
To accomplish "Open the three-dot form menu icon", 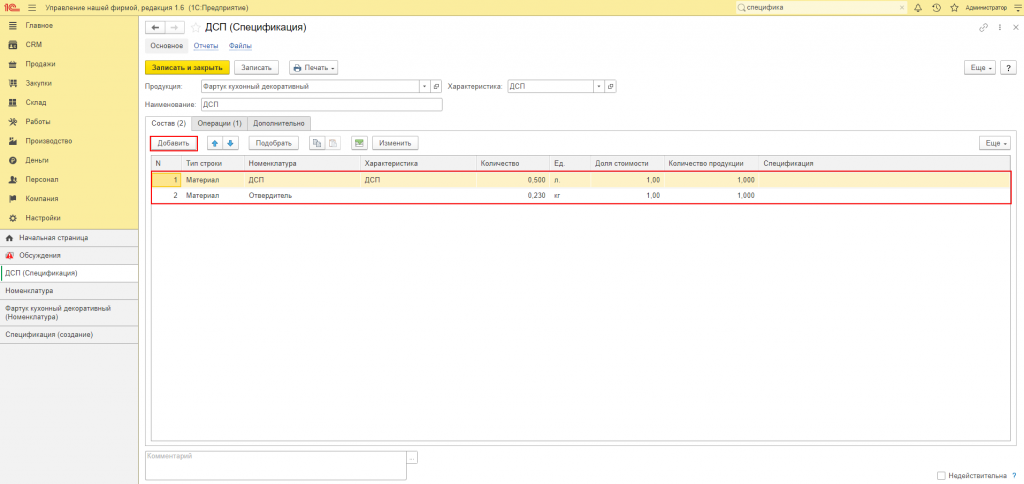I will click(999, 27).
